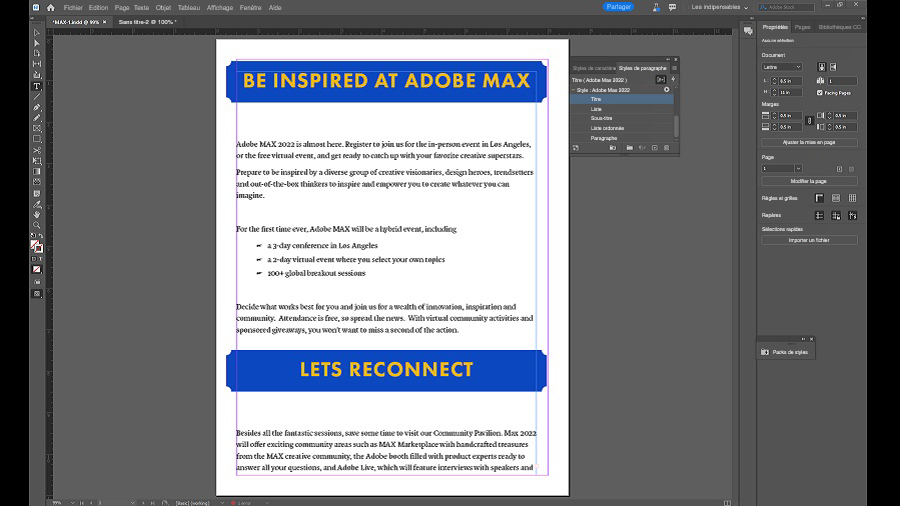Select the Hand tool
Image resolution: width=900 pixels, height=506 pixels.
tap(37, 215)
